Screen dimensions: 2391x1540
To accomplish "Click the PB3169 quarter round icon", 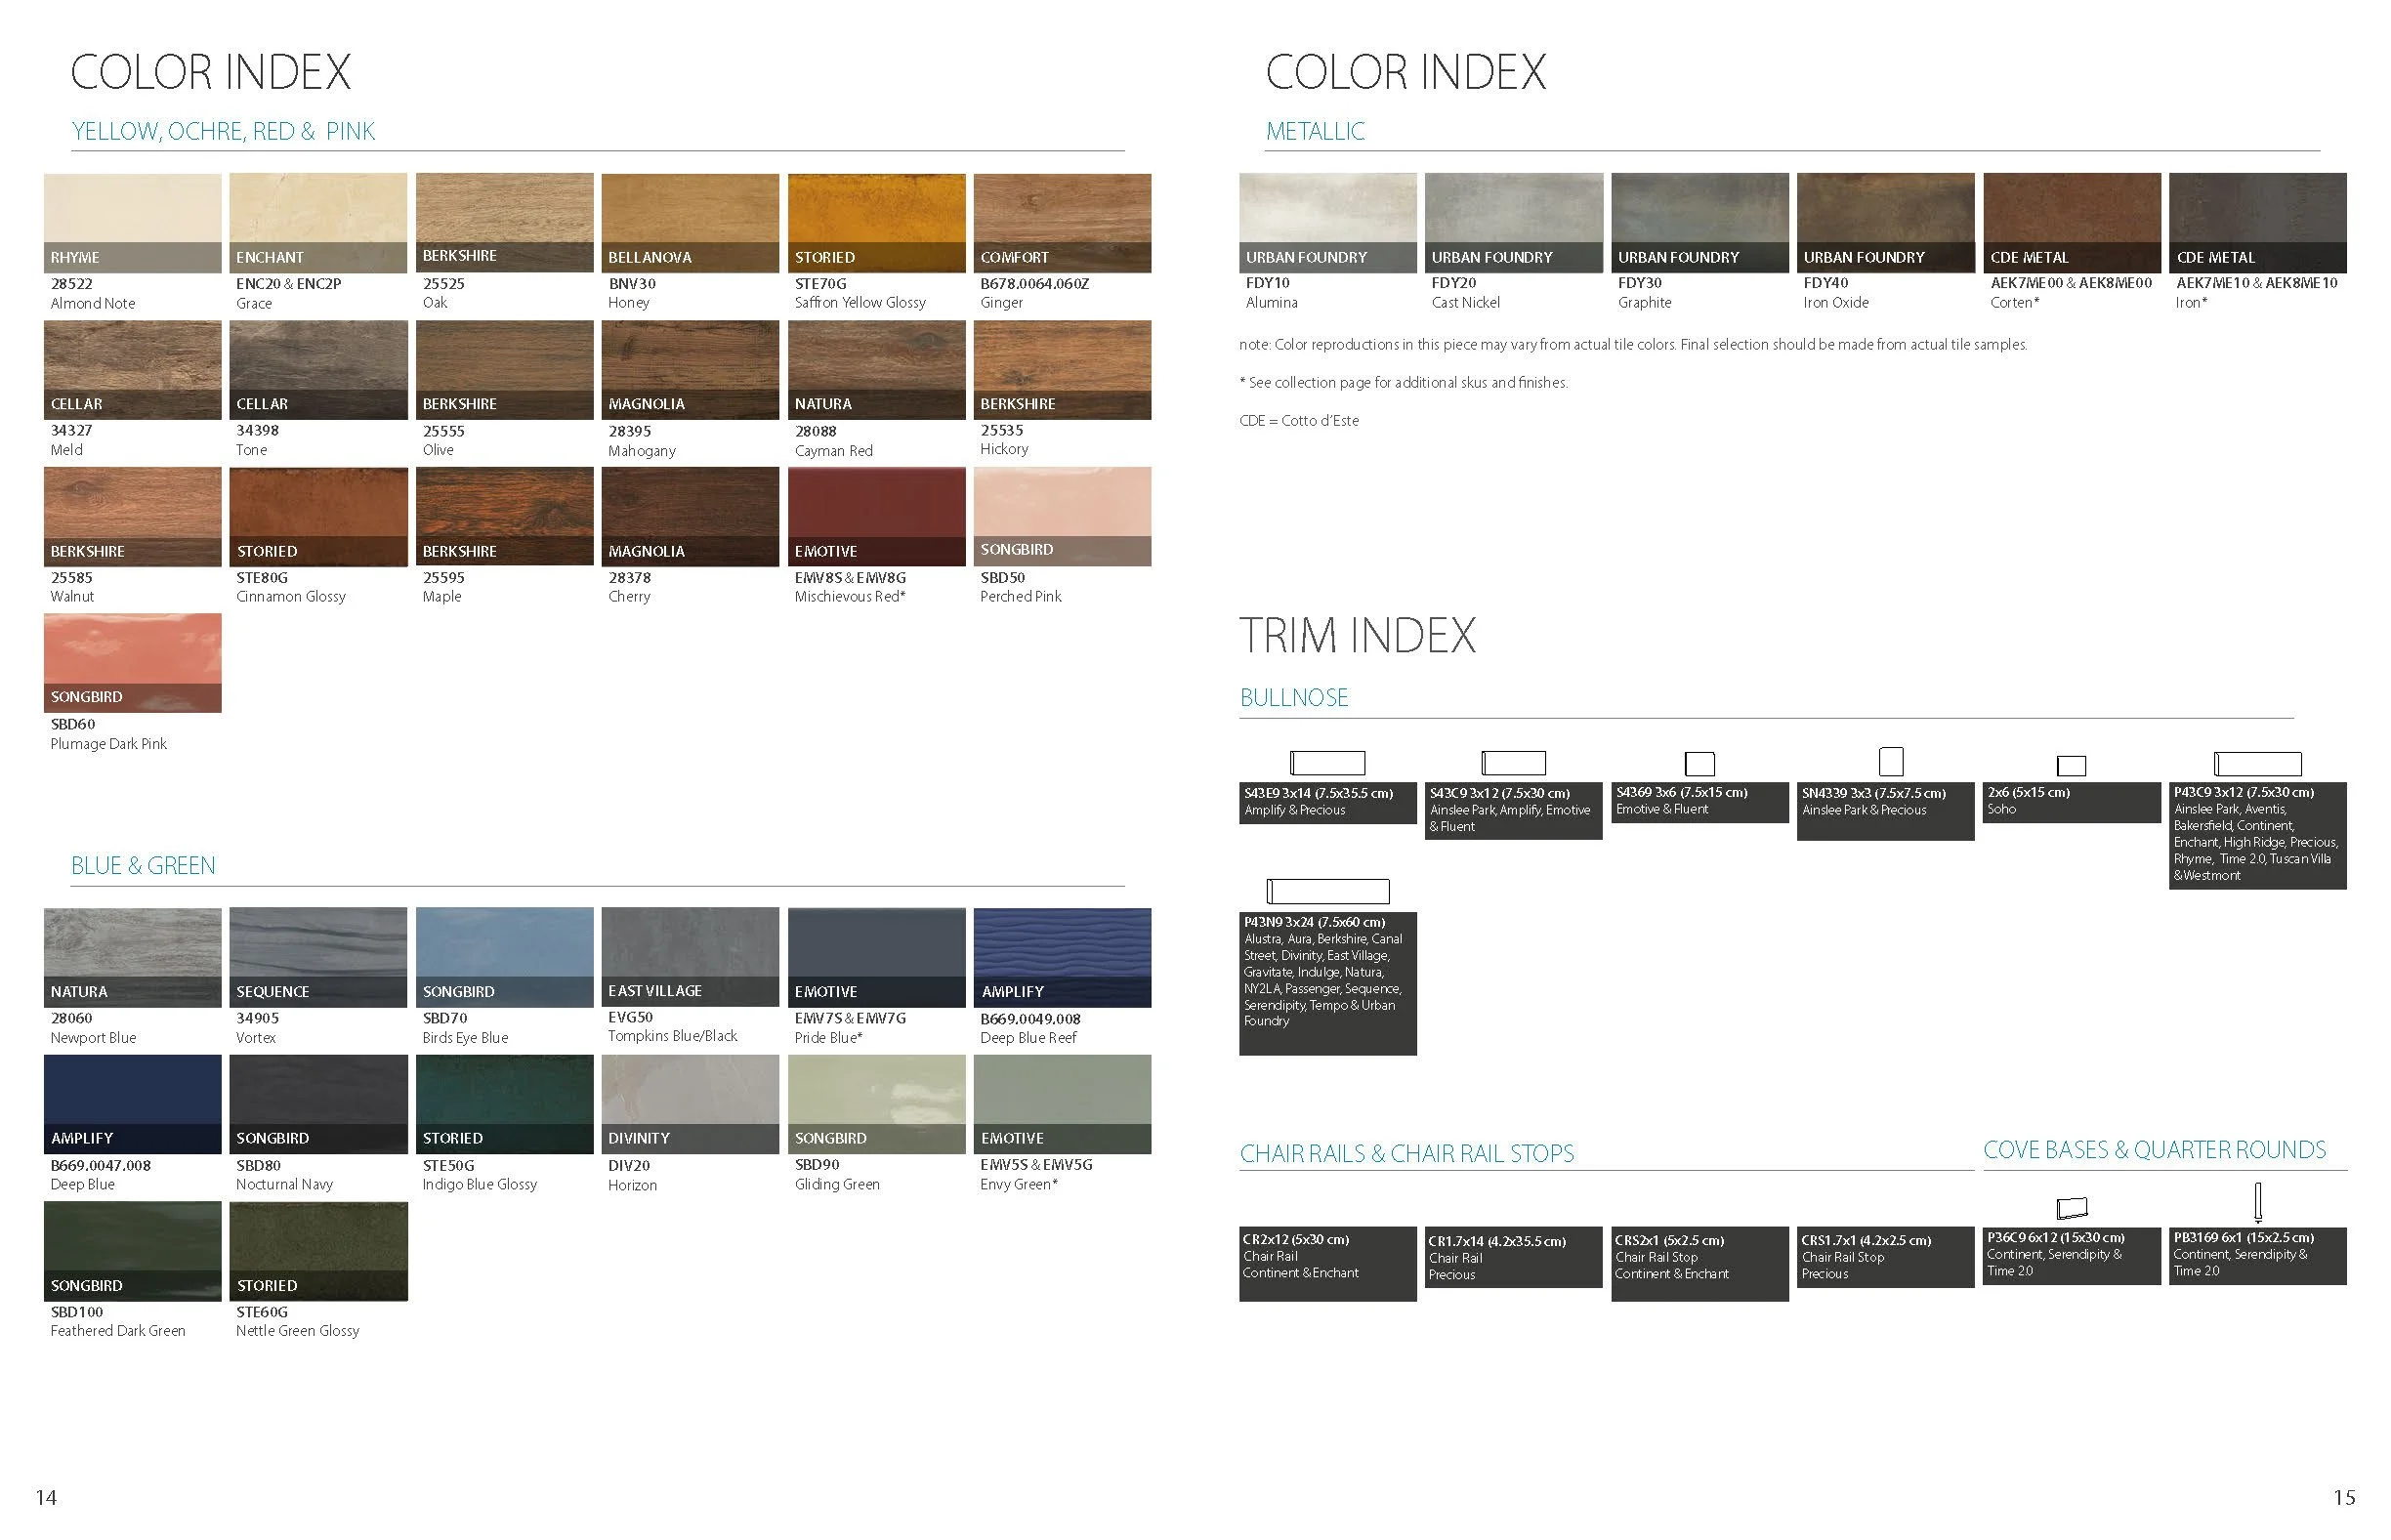I will [2257, 1202].
